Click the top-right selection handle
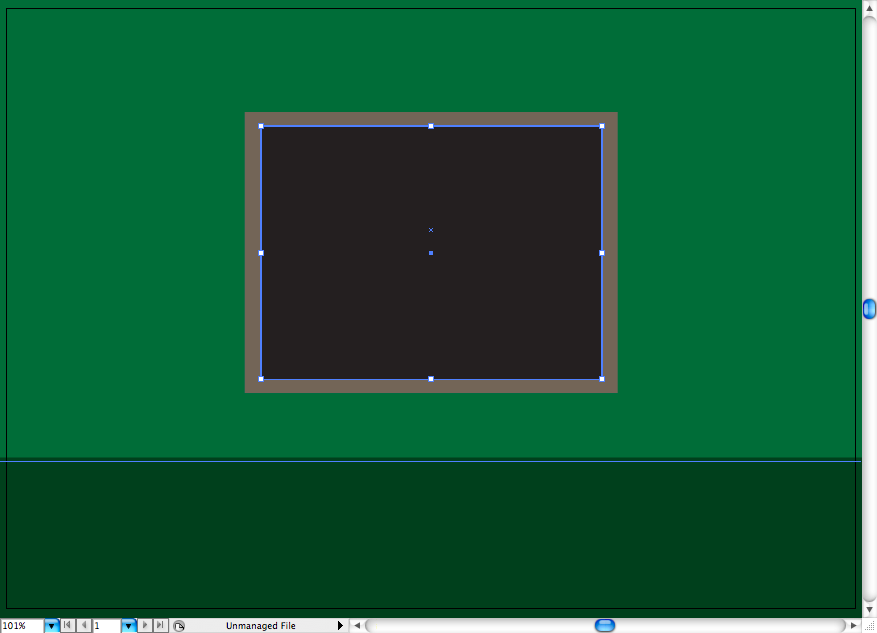 [x=602, y=126]
